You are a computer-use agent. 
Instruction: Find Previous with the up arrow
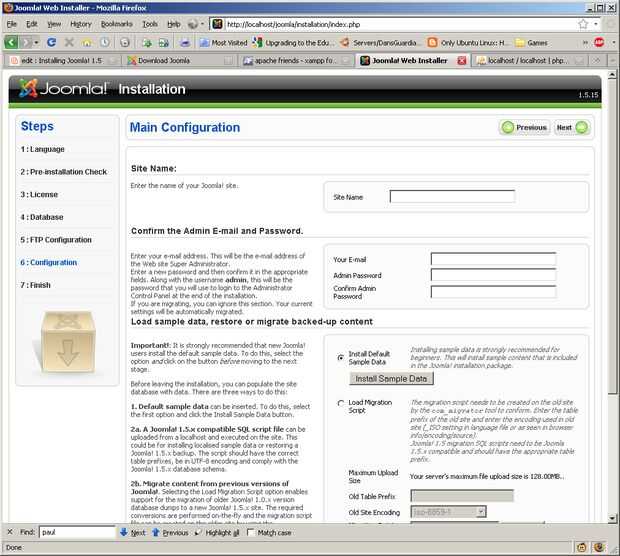[x=170, y=532]
